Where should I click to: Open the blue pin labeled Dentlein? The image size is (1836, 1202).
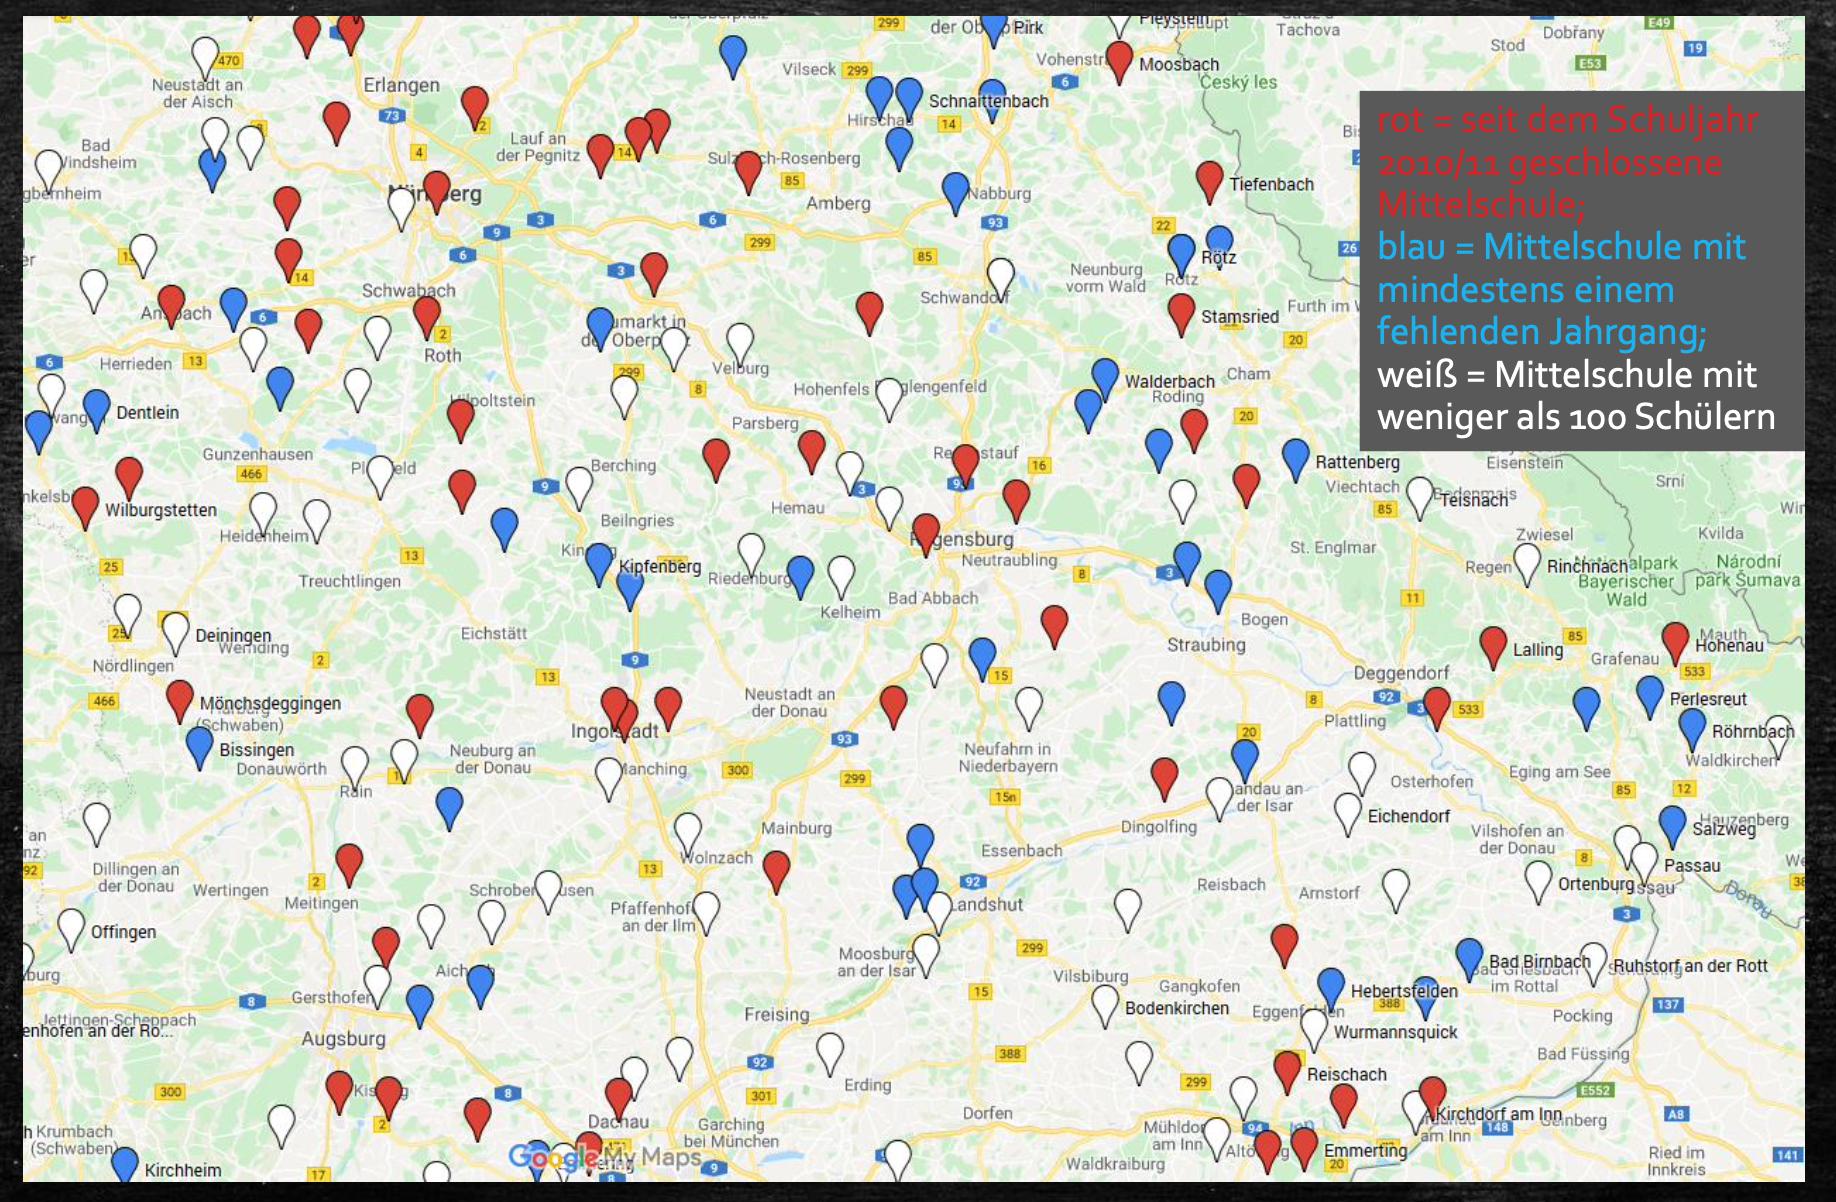tap(97, 410)
